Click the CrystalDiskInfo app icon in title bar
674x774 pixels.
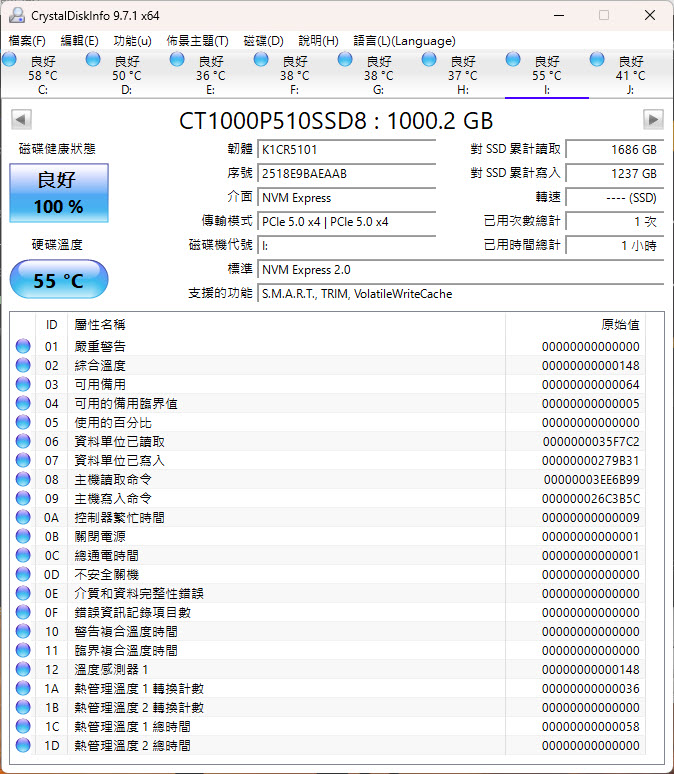(17, 15)
